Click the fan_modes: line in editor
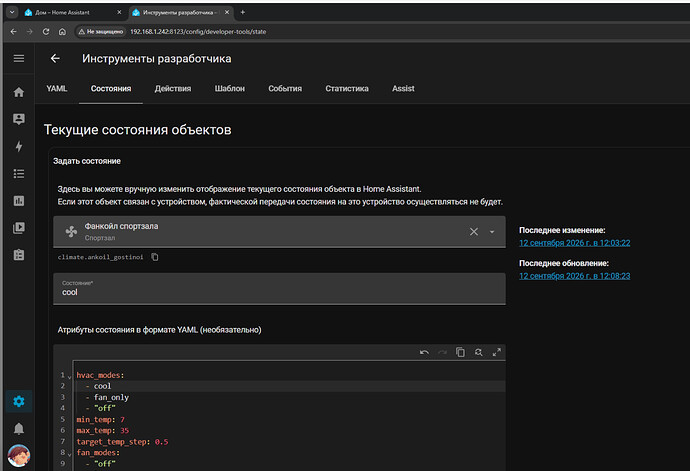Viewport: 690px width, 471px height. point(98,453)
